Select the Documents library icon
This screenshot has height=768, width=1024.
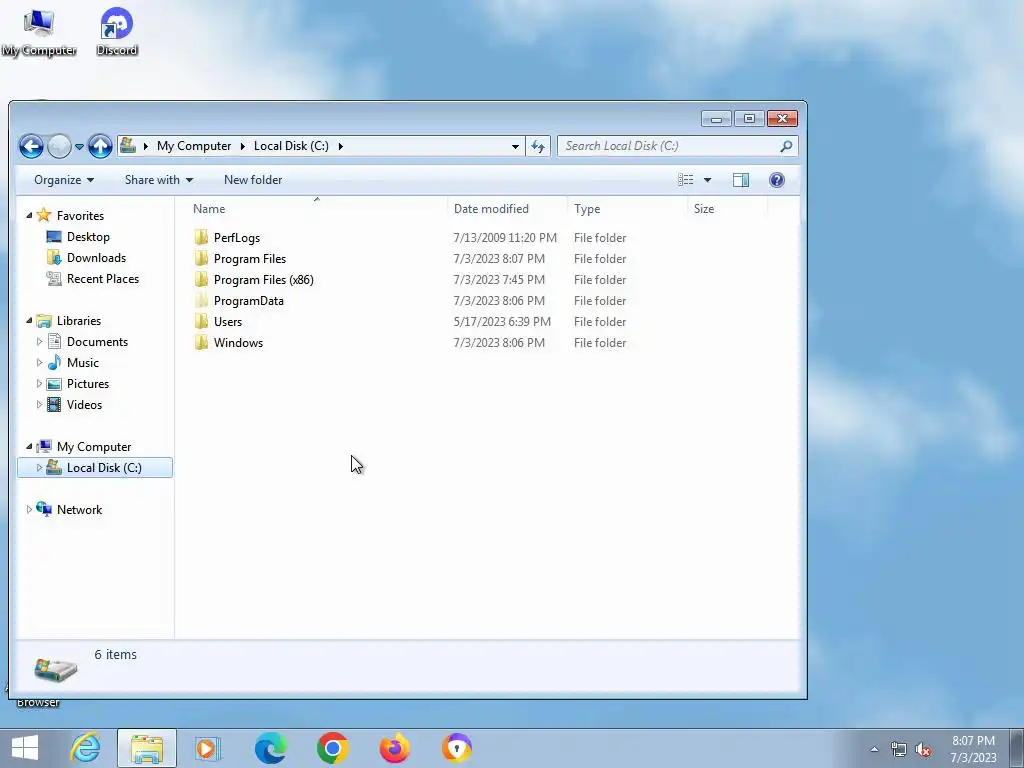54,342
